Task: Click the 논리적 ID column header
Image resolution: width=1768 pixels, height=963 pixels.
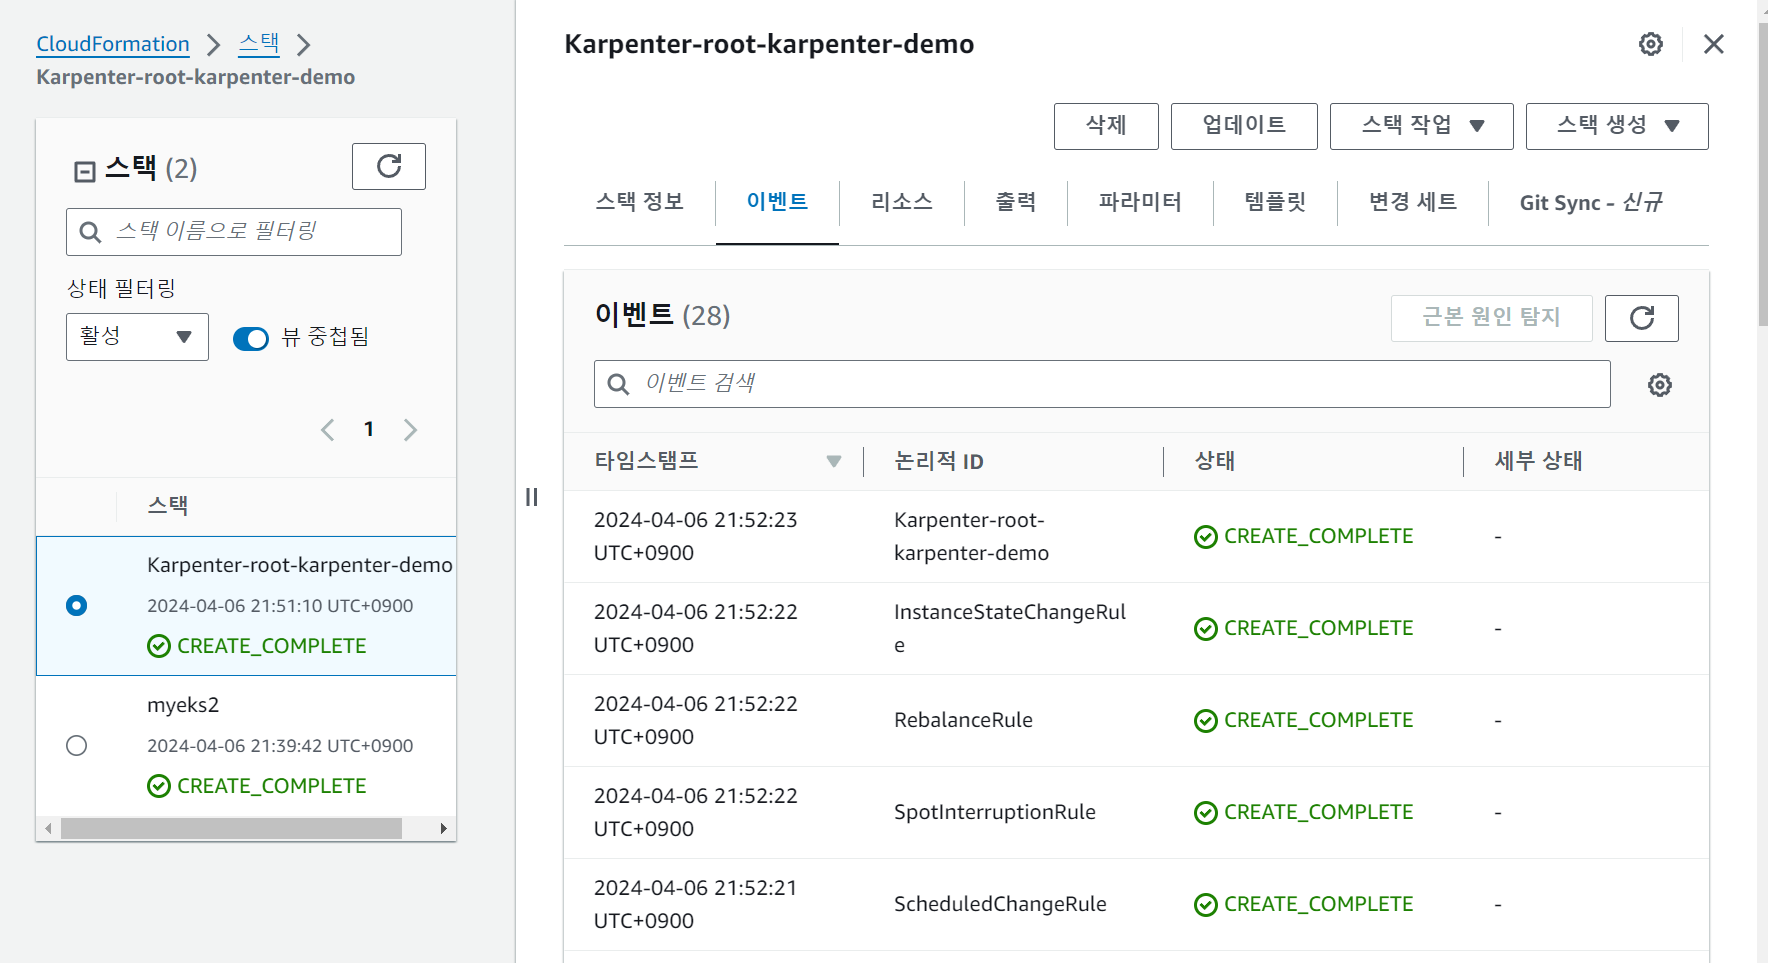Action: pyautogui.click(x=939, y=461)
